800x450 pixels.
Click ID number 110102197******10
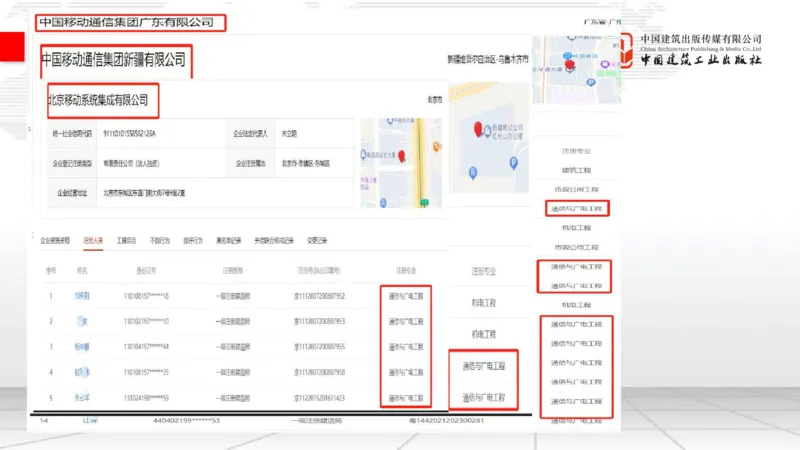coord(146,321)
